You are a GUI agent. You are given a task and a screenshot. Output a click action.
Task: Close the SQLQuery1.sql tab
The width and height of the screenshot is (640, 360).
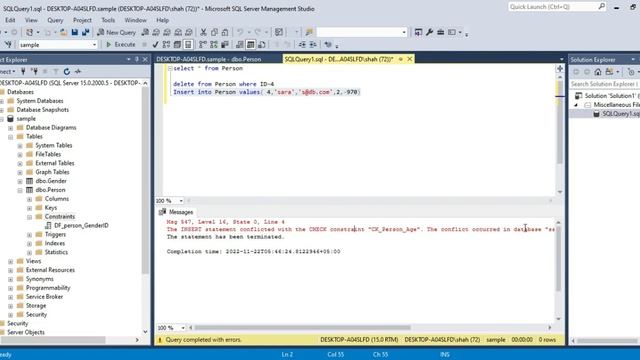point(409,59)
